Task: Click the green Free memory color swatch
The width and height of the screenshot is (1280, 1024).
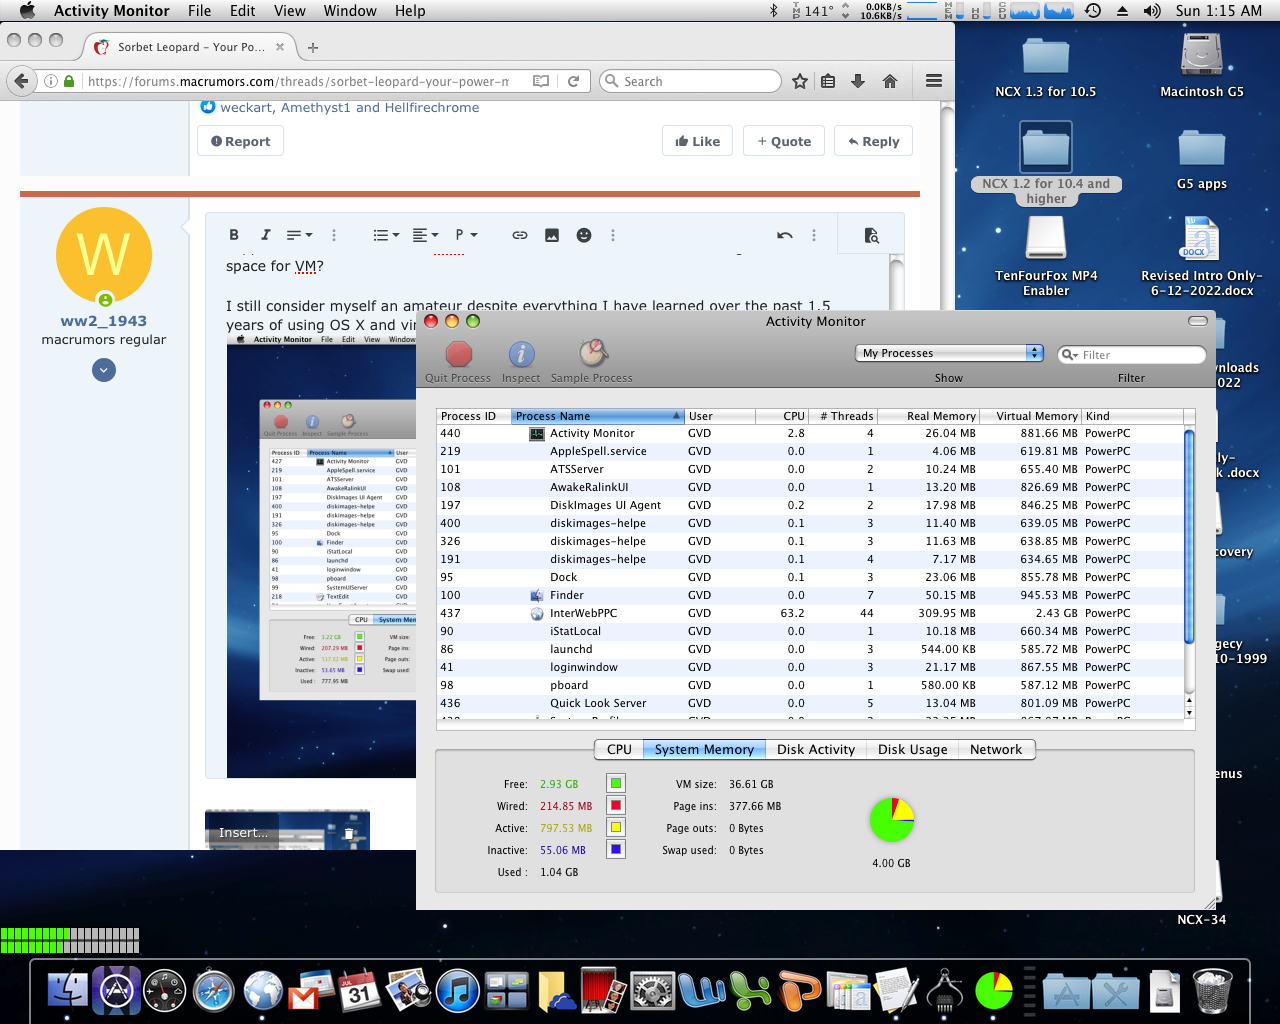Action: [616, 783]
